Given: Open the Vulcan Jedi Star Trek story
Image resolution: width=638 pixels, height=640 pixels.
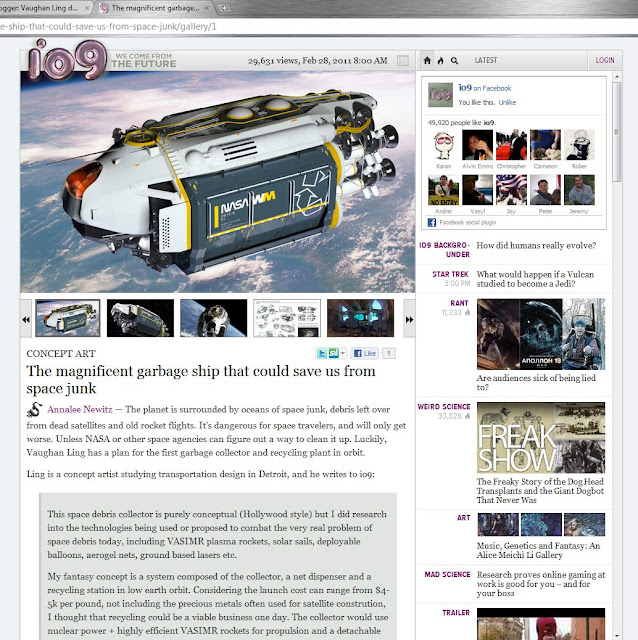Looking at the screenshot, I should 535,279.
